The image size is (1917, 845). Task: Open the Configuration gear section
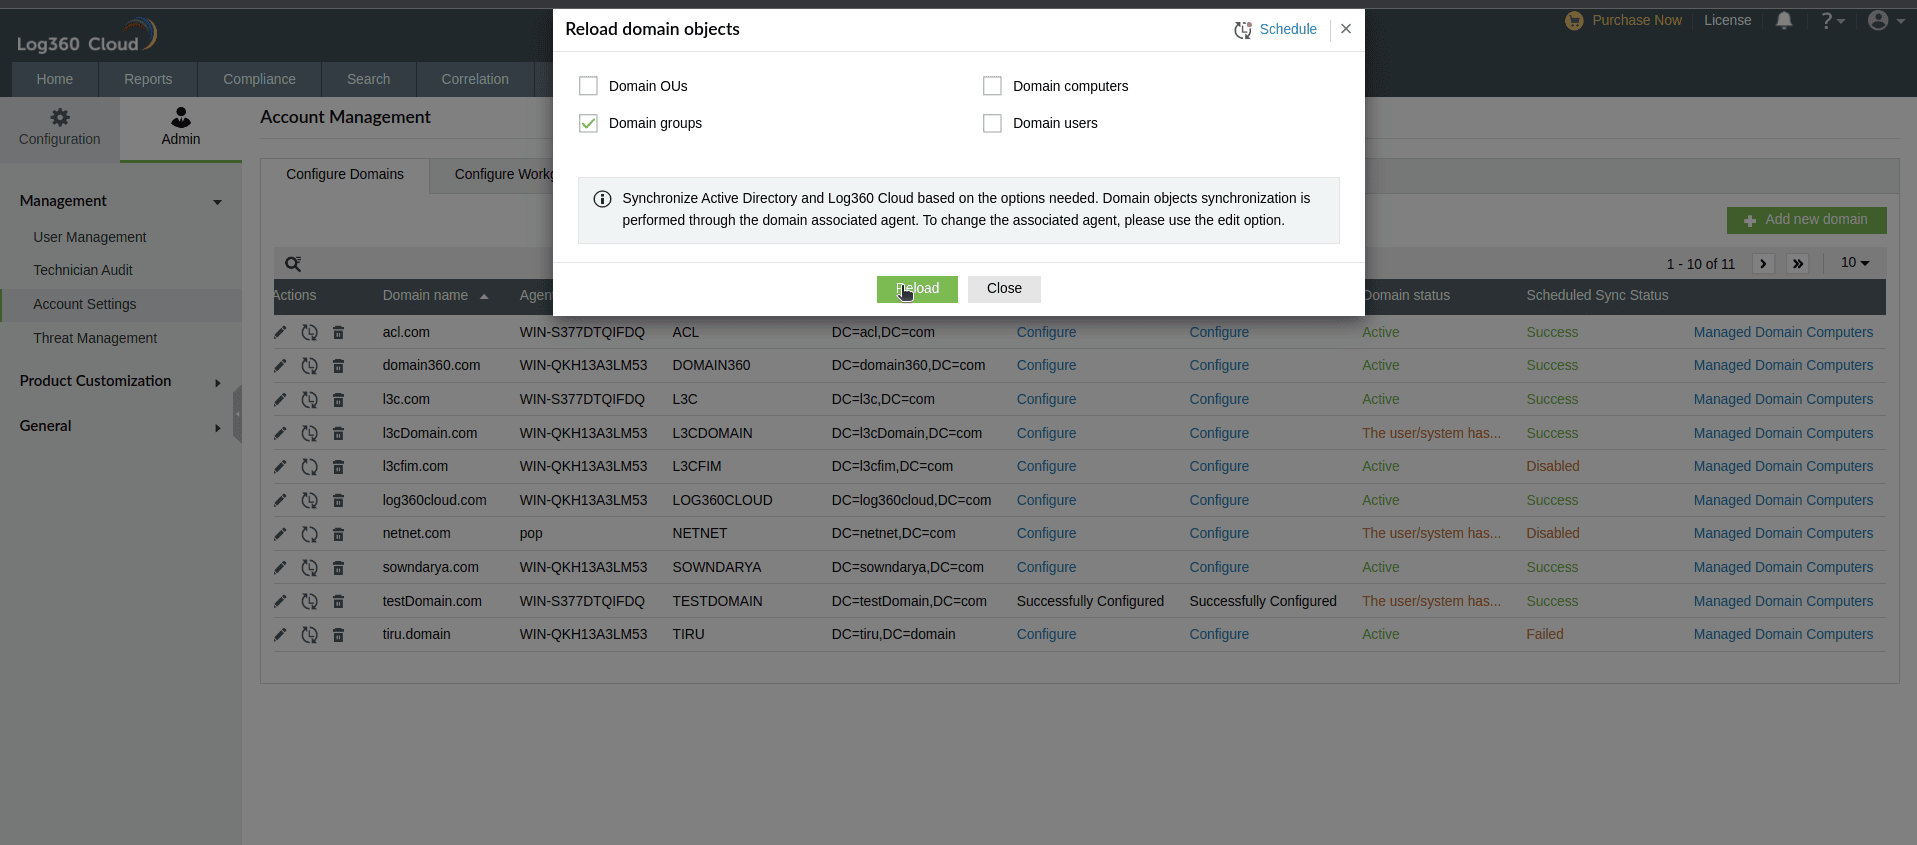click(x=60, y=127)
